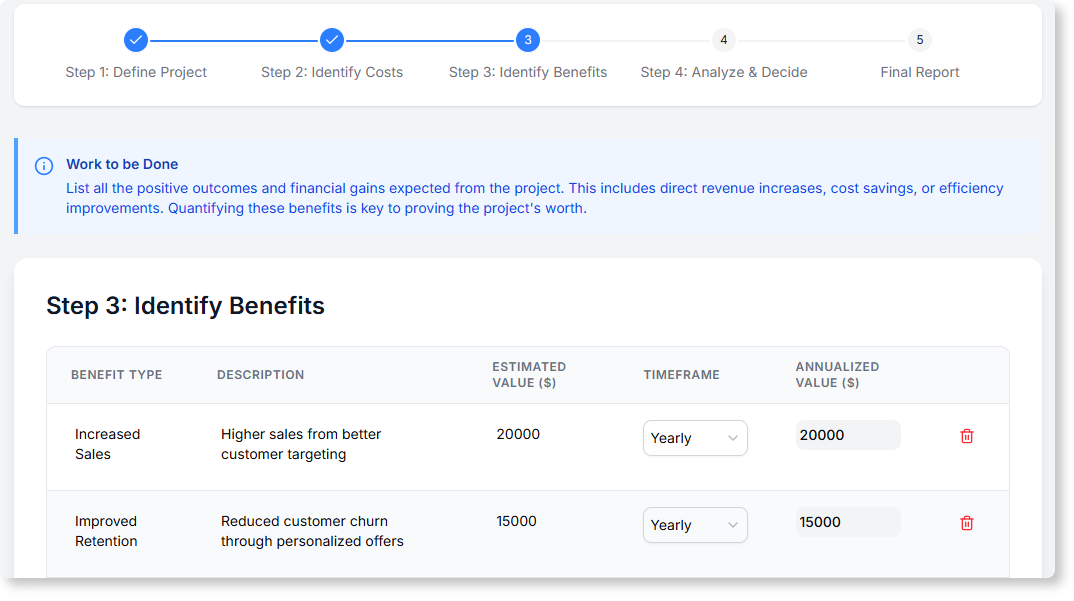This screenshot has height=601, width=1074.
Task: Go to the Final Report step
Action: tap(919, 72)
